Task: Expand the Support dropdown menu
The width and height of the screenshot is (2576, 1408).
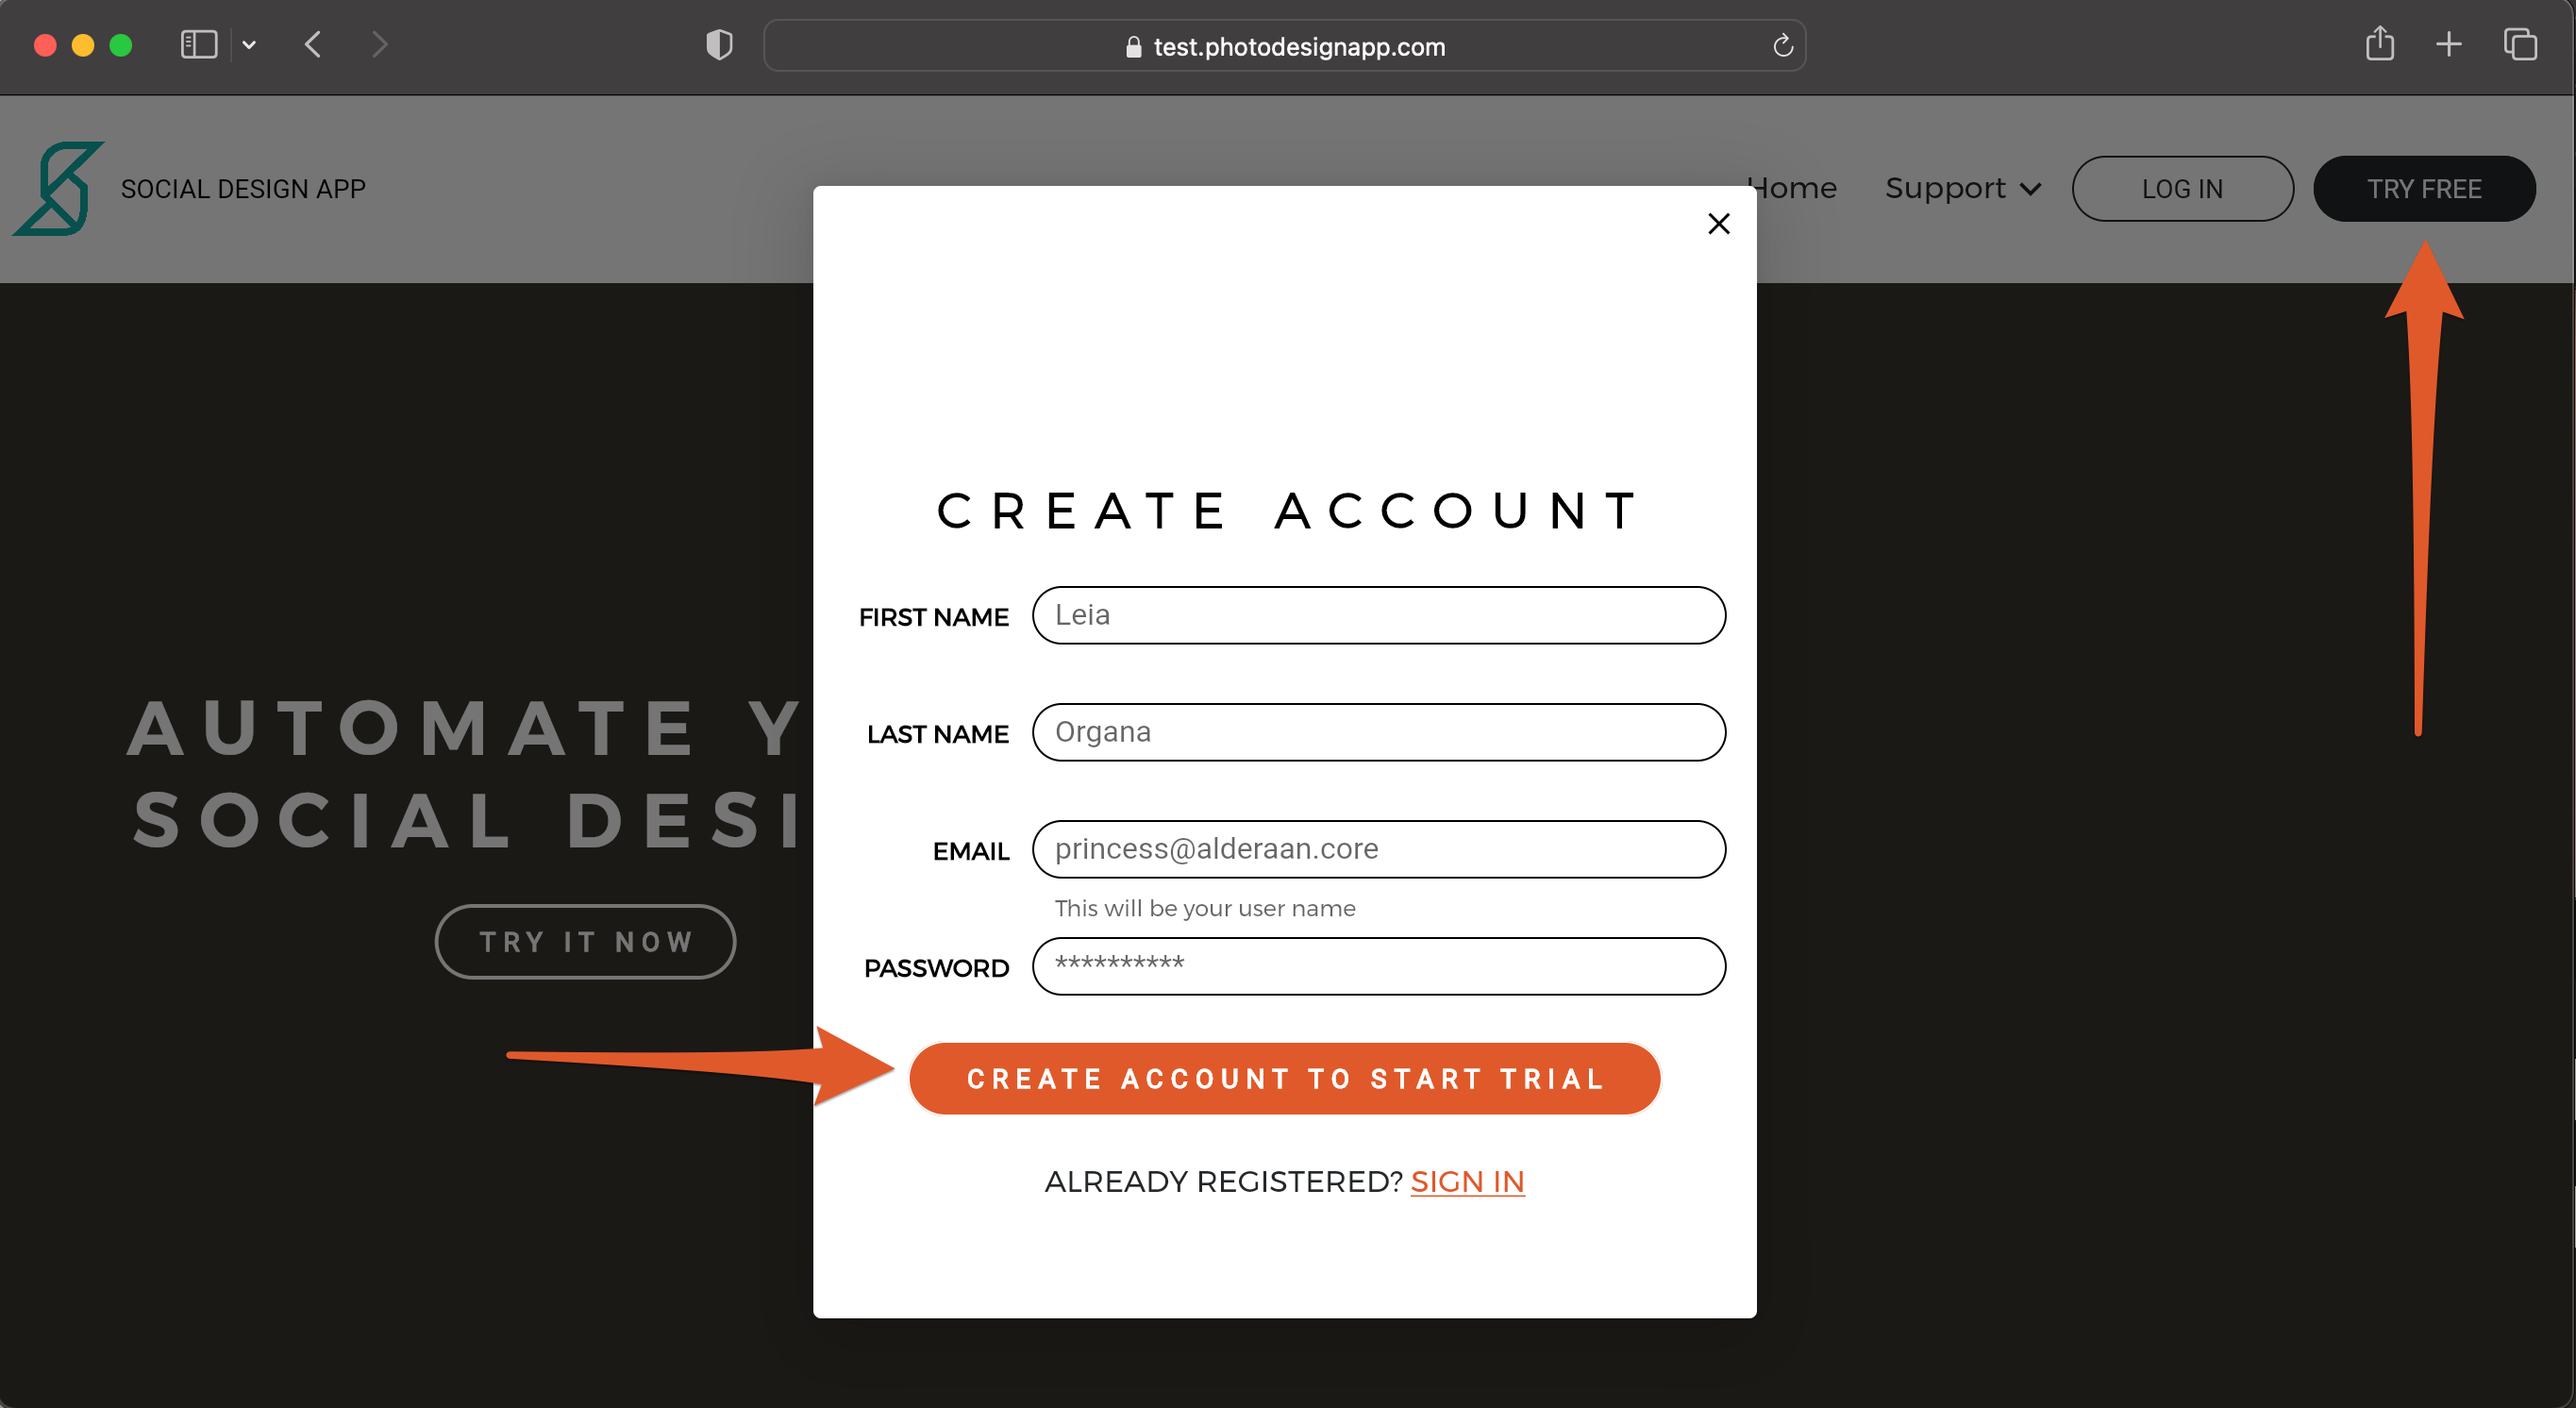Action: [1959, 187]
